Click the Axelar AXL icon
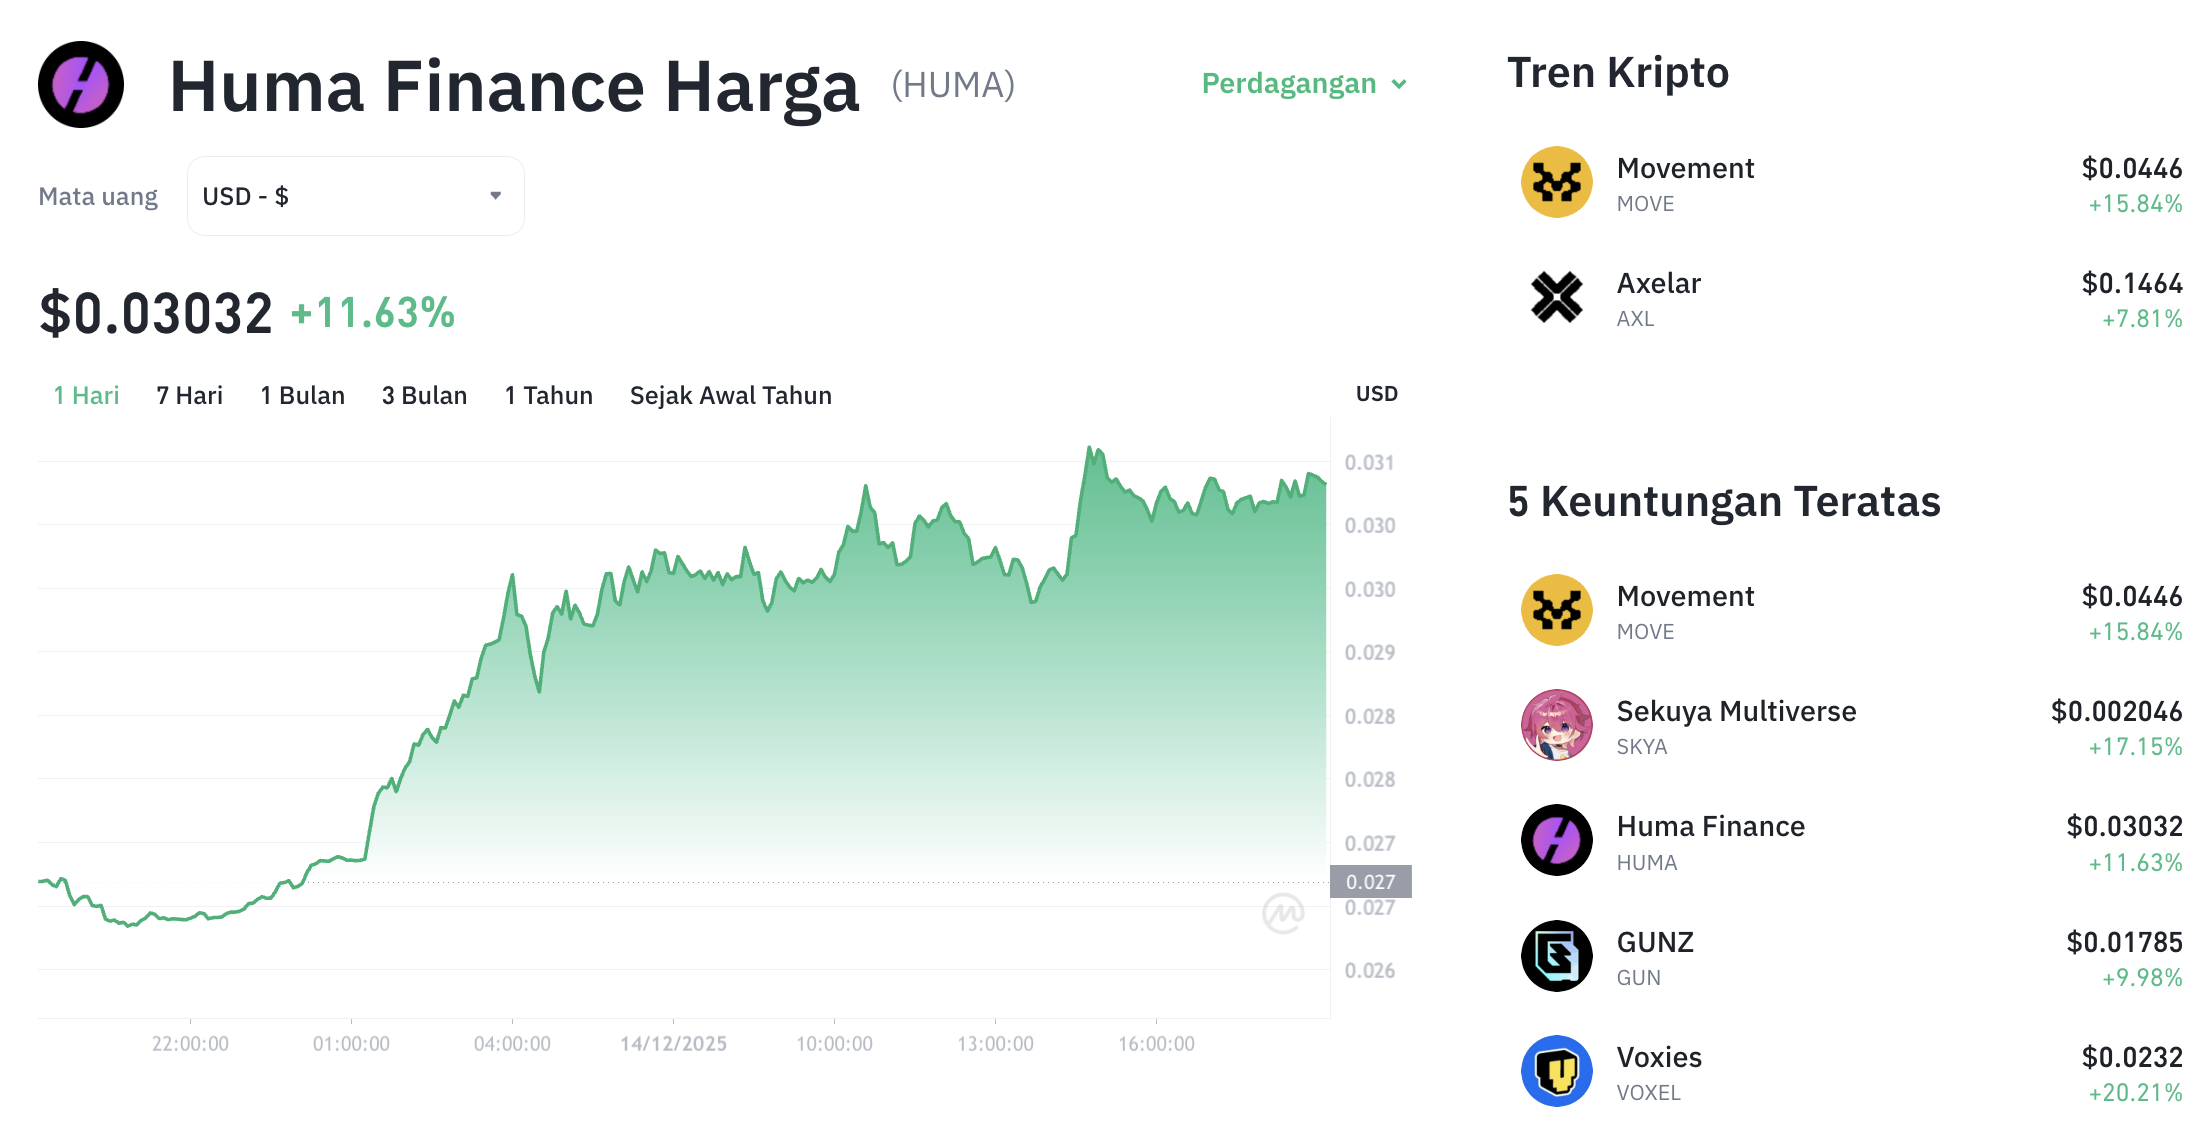Screen dimensions: 2200x1128 point(1556,298)
